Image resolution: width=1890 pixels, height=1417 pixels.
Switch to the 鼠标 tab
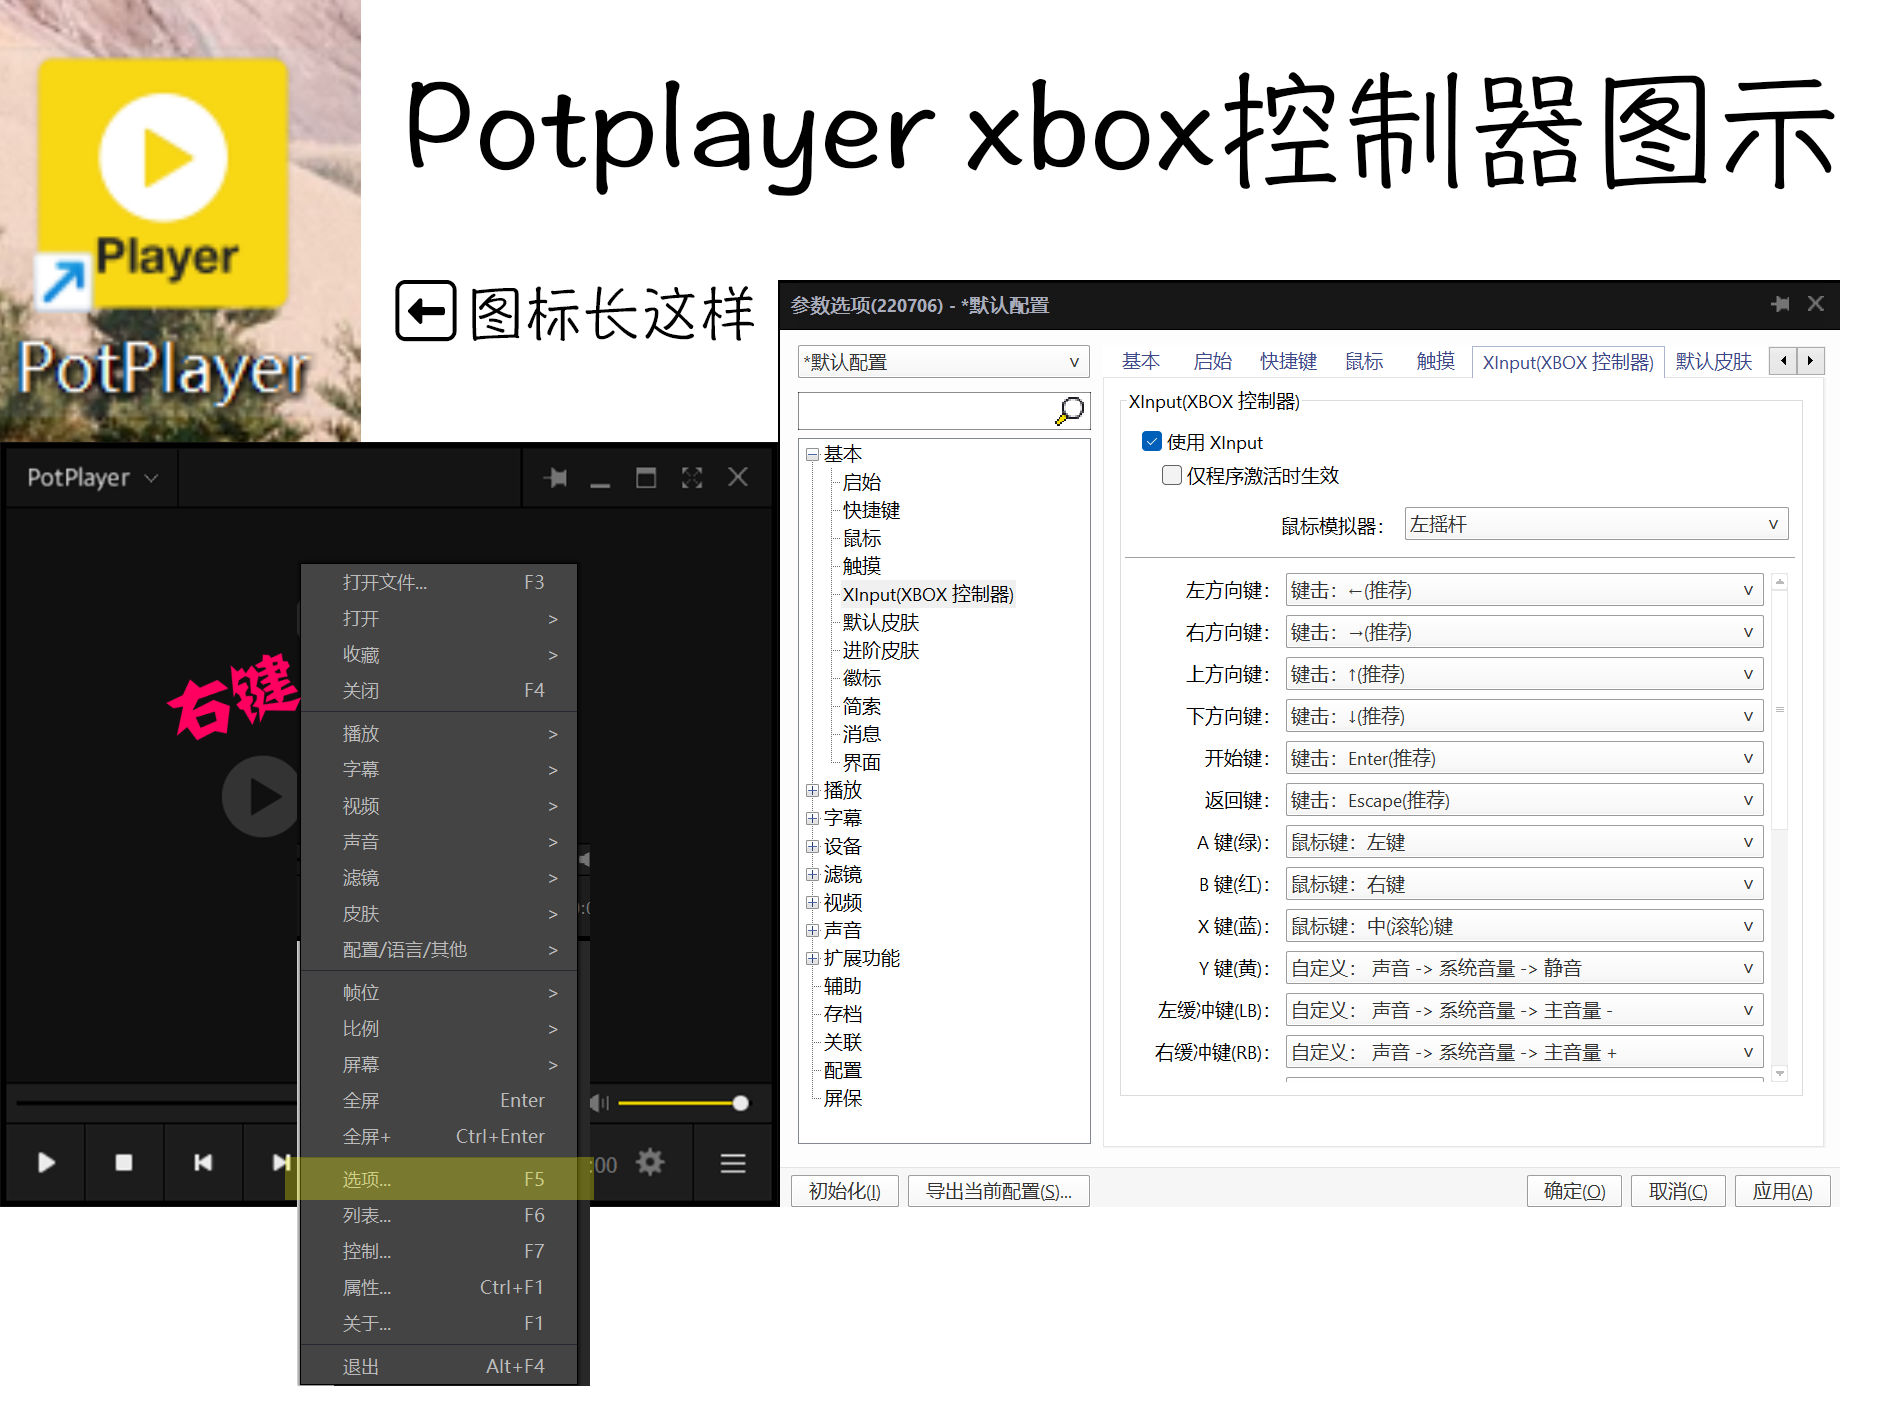coord(1364,361)
